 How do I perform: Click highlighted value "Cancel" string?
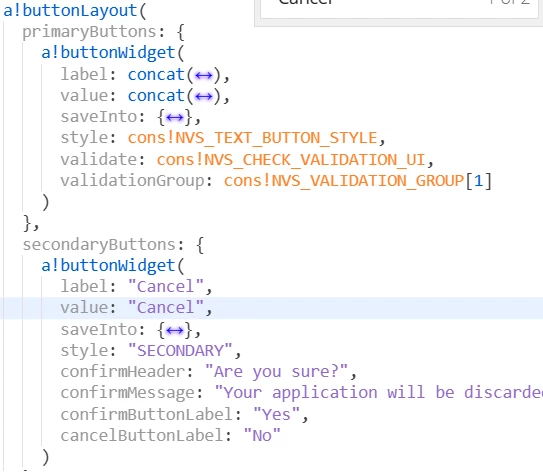(x=166, y=308)
